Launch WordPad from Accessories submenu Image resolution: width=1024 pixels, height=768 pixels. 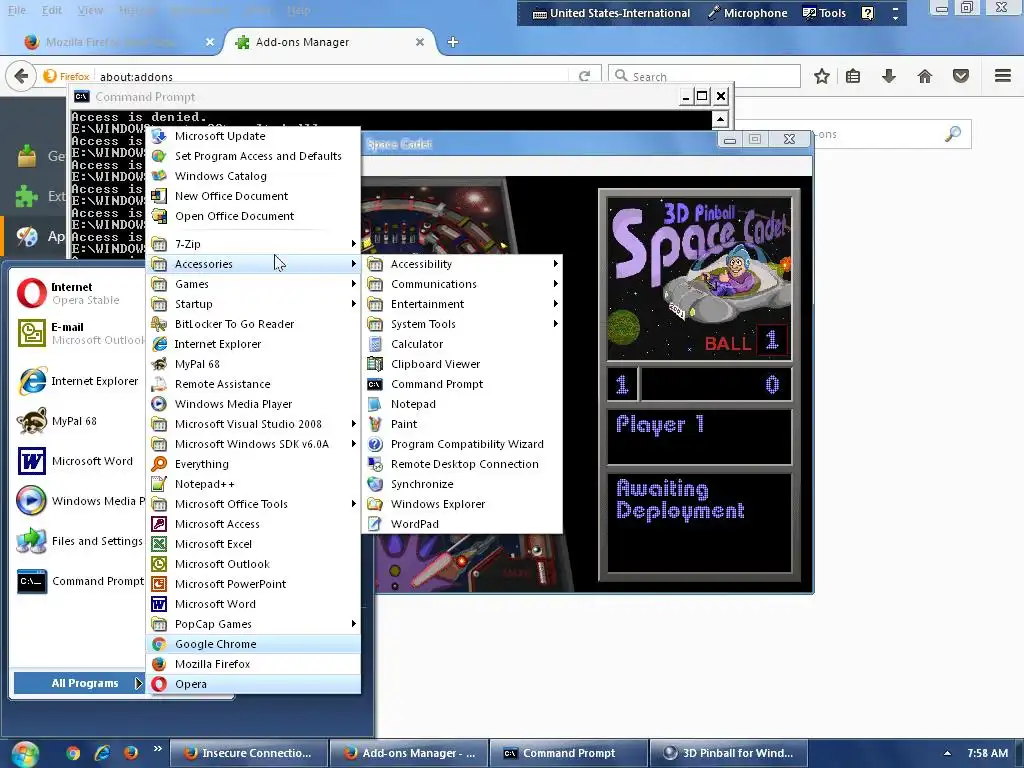(462, 524)
